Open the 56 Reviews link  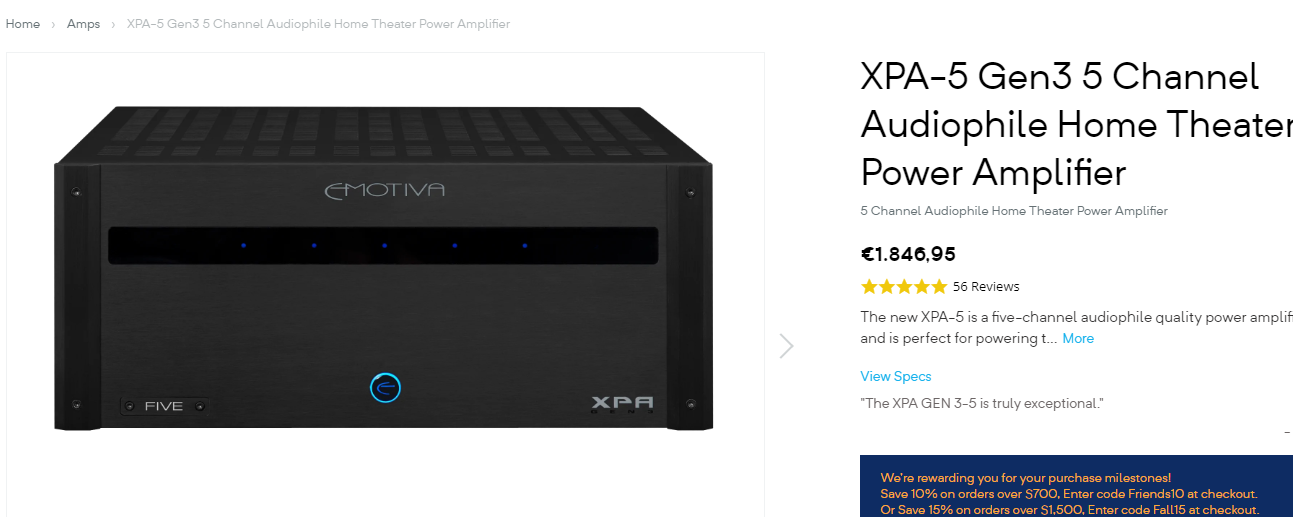click(986, 287)
